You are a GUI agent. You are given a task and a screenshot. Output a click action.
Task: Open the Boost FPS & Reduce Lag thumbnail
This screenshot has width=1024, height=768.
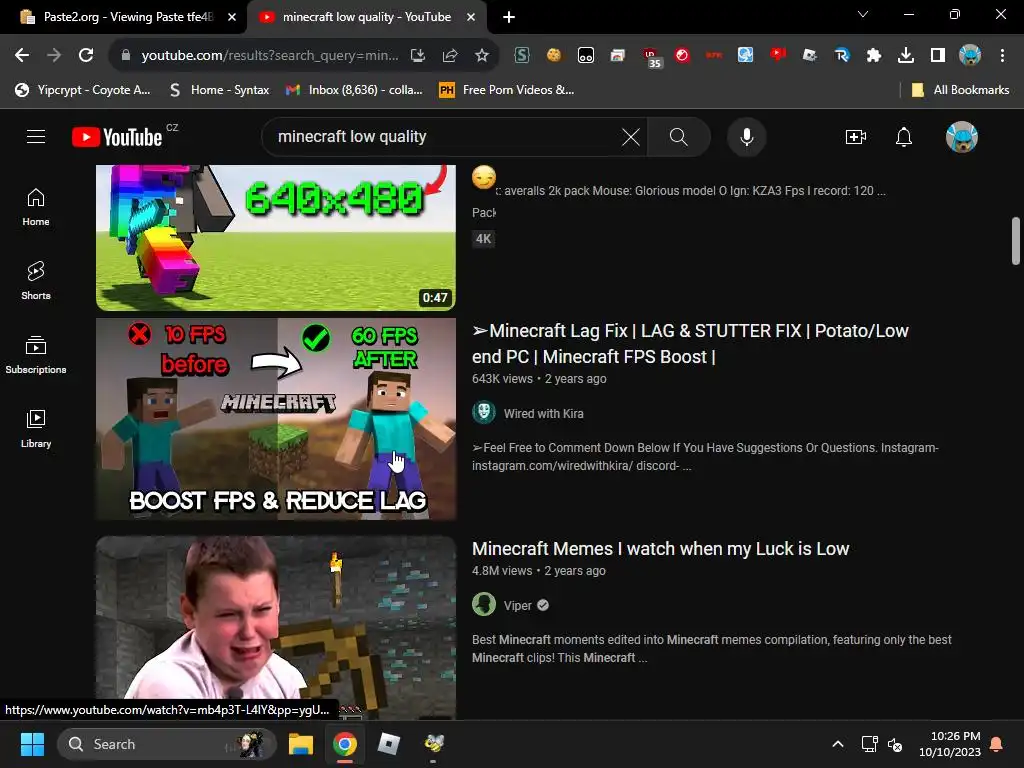[276, 419]
